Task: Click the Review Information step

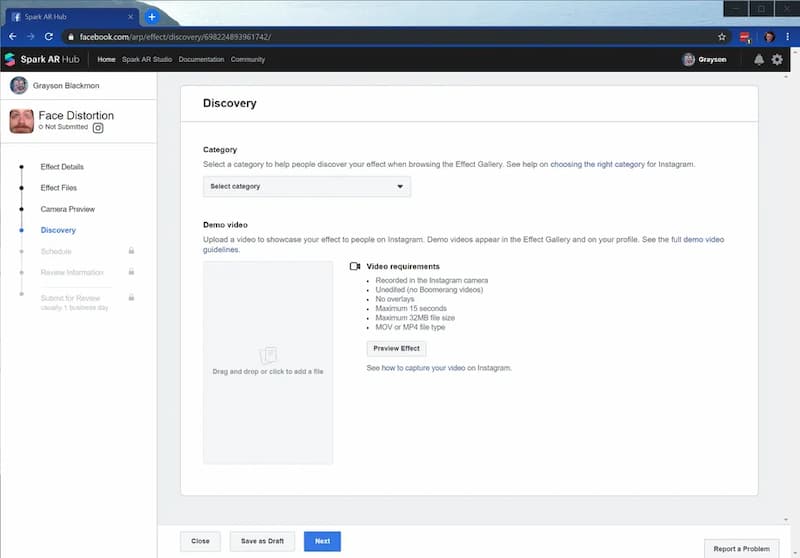Action: pos(72,272)
